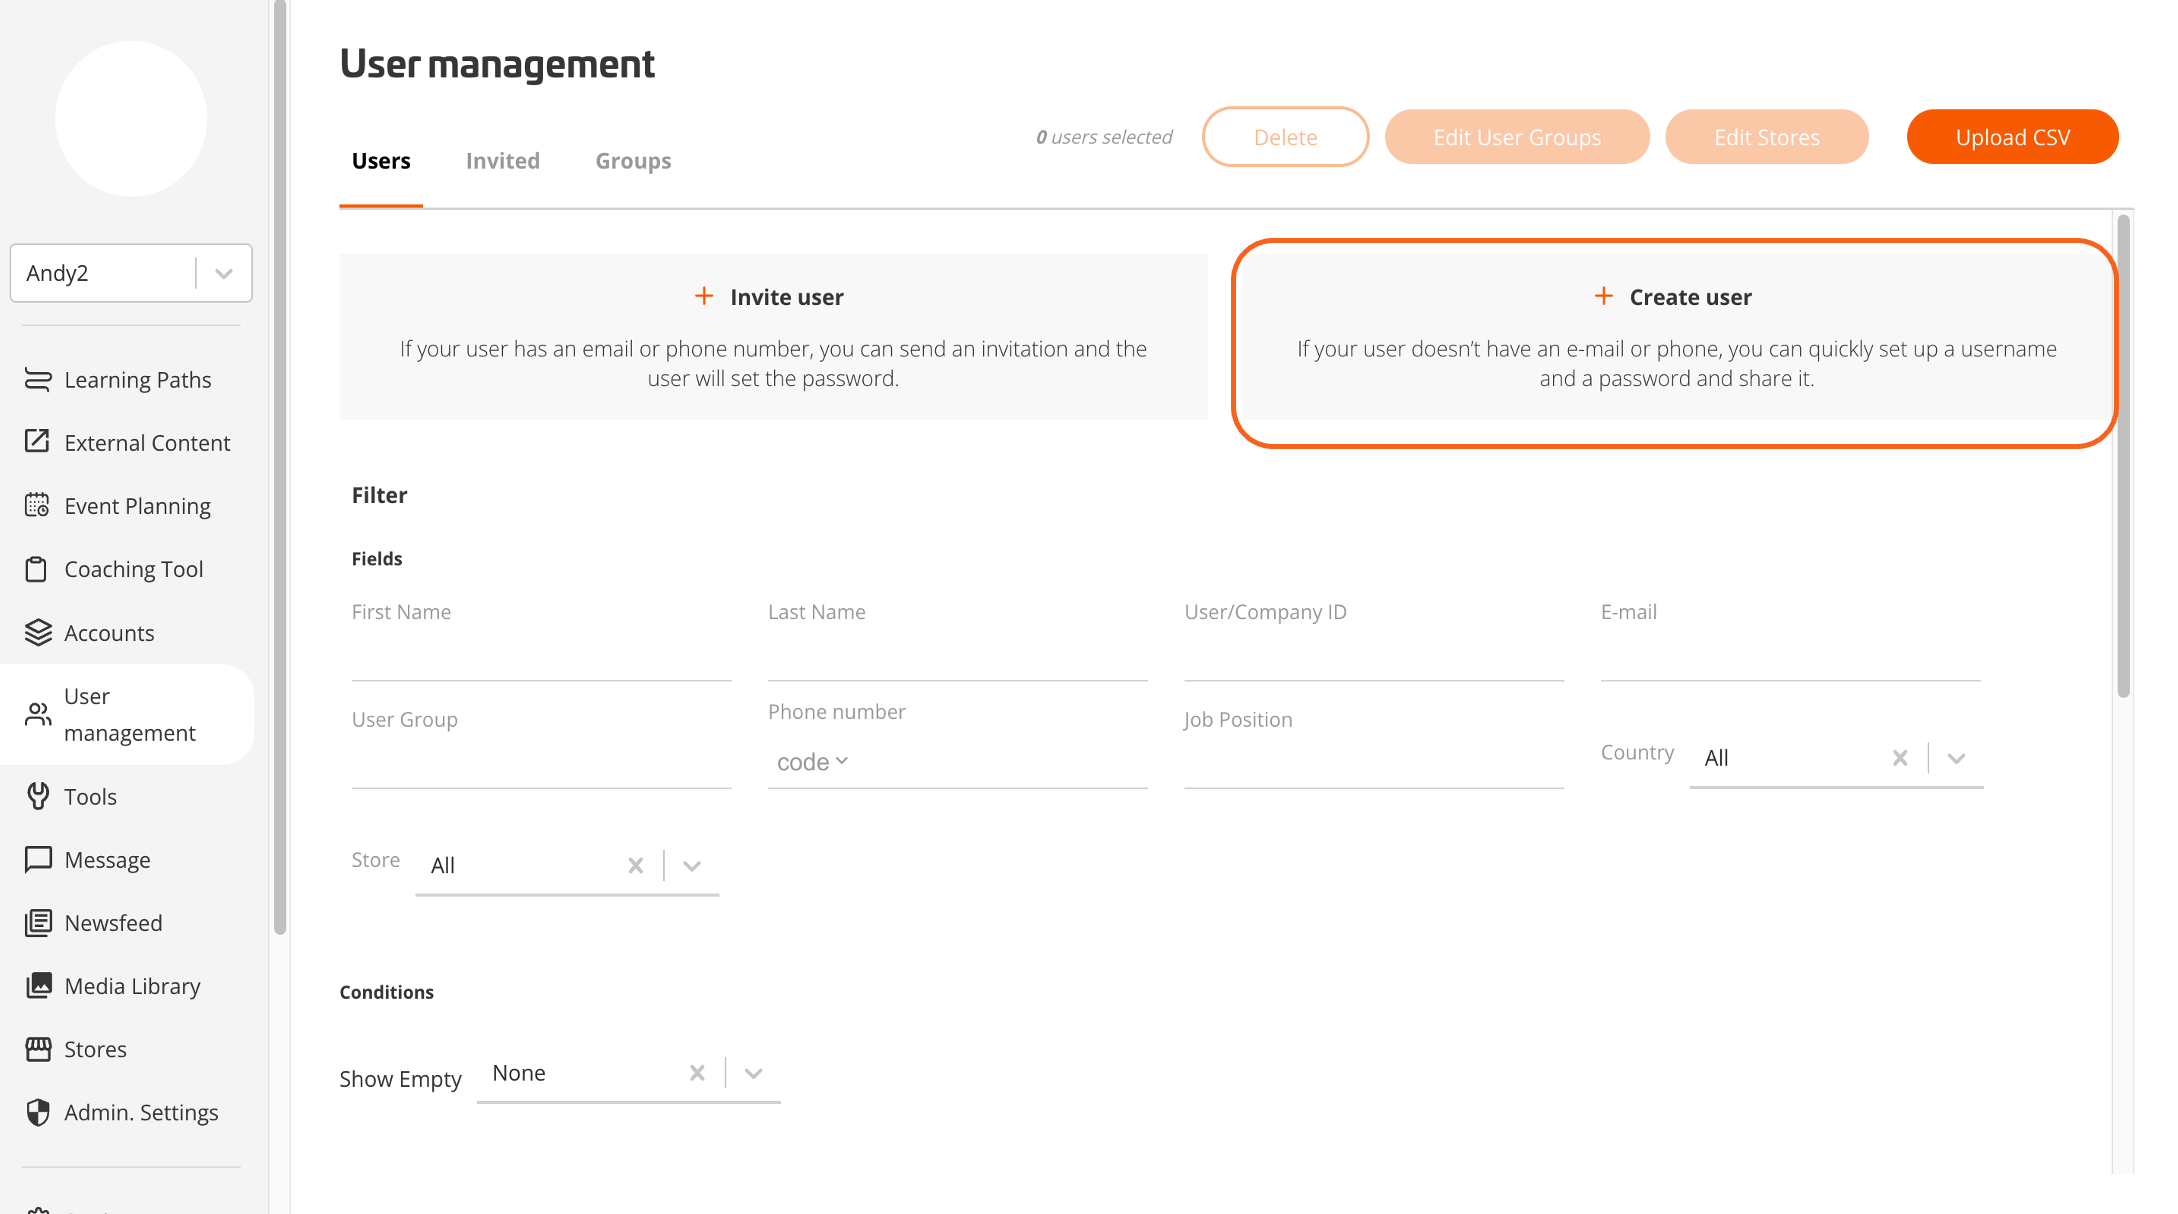The image size is (2178, 1214).
Task: Clear the Country filter with X
Action: pos(1900,758)
